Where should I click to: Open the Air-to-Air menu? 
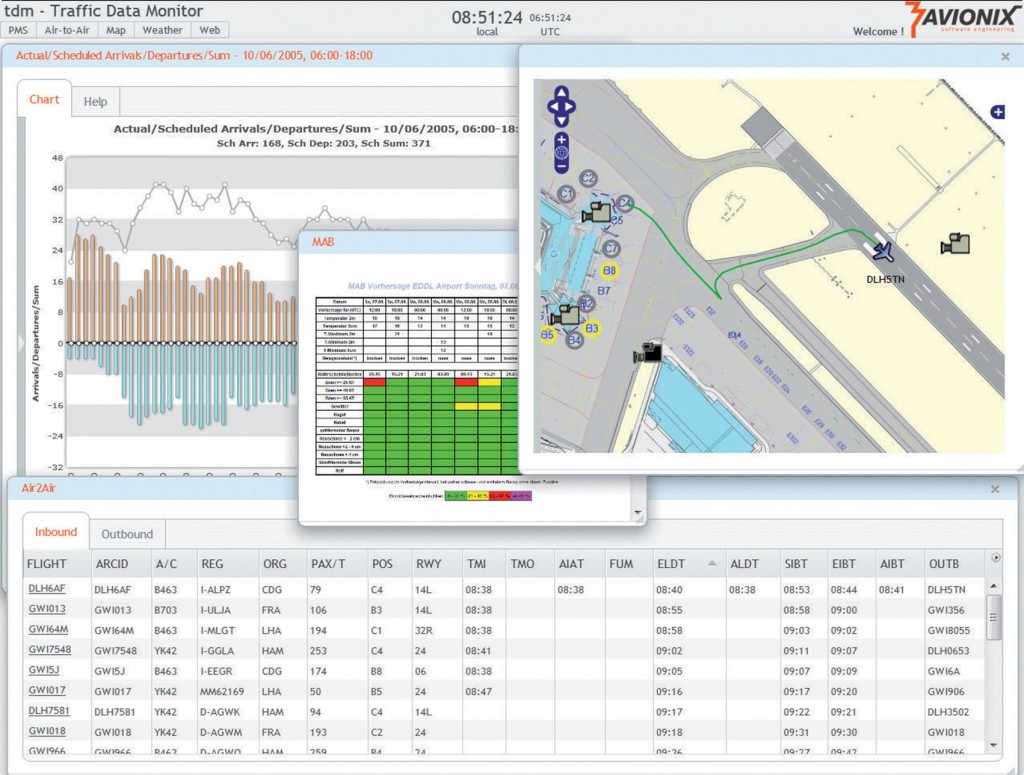click(x=69, y=30)
